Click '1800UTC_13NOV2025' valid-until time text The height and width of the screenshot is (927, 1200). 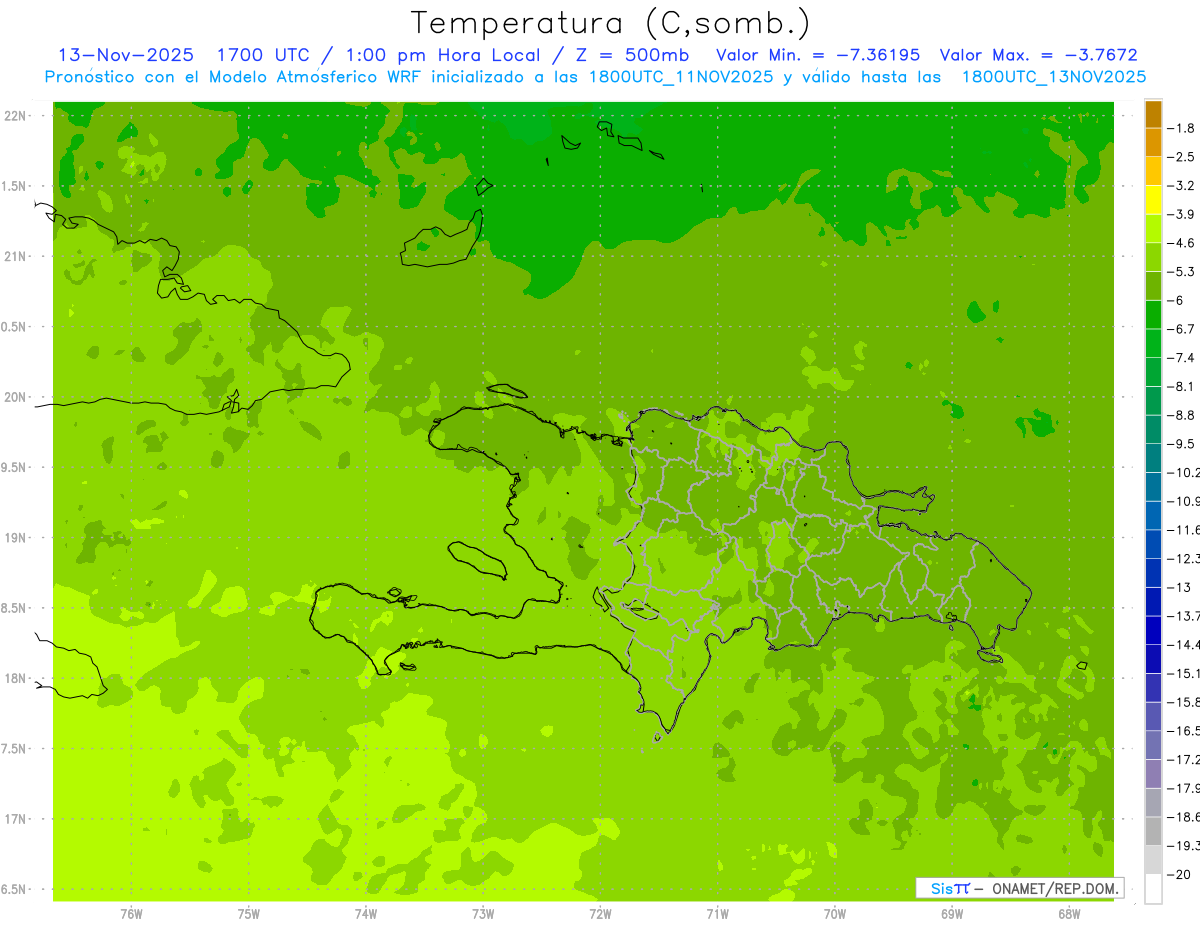pyautogui.click(x=1054, y=77)
